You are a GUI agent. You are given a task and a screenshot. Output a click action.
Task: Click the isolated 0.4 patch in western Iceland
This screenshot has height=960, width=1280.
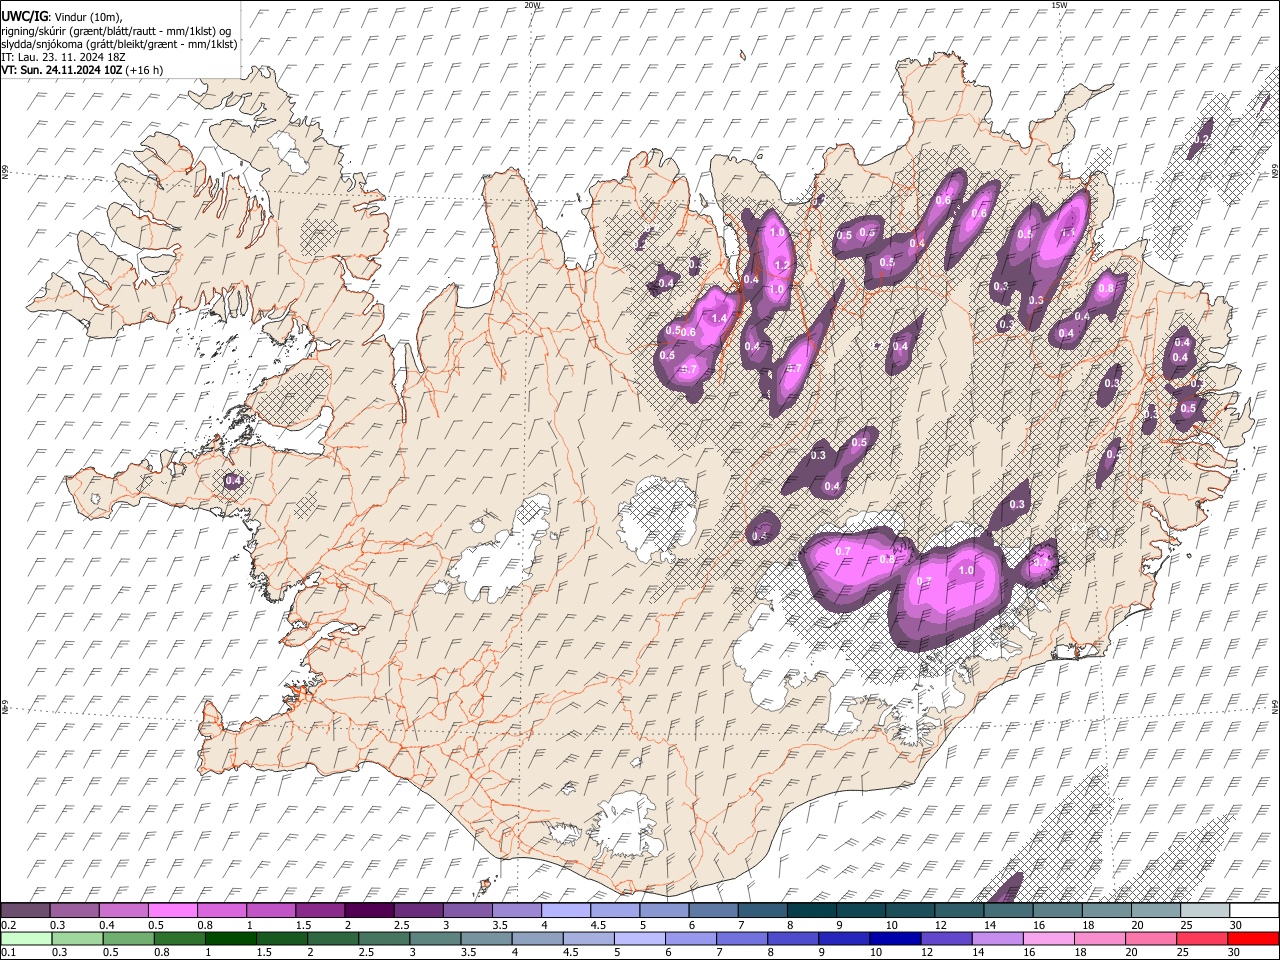pos(233,481)
